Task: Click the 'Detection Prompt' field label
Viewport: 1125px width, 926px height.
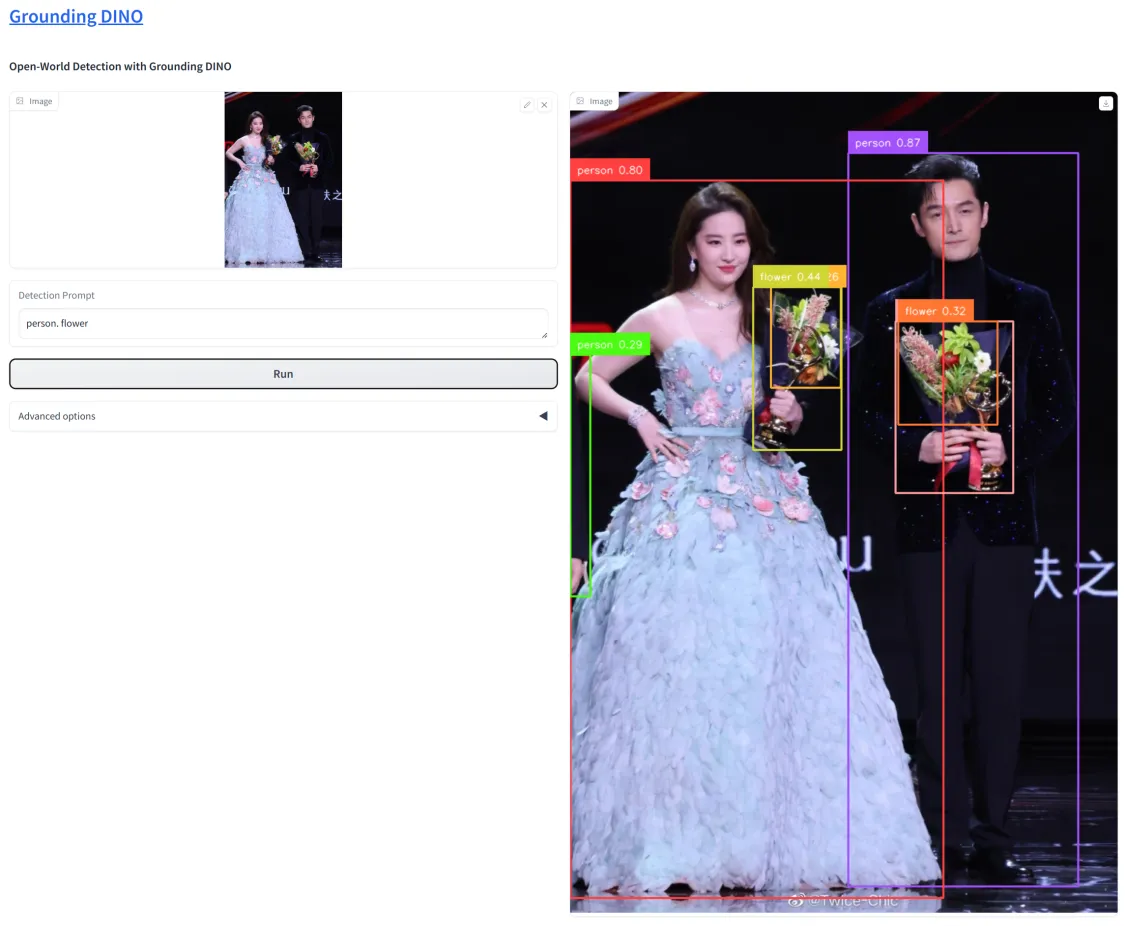Action: 56,296
